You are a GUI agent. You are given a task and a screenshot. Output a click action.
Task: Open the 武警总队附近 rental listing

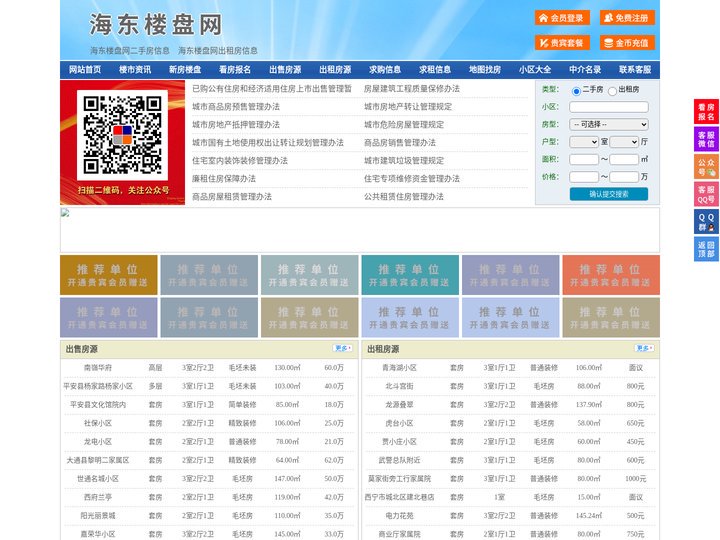[x=399, y=460]
